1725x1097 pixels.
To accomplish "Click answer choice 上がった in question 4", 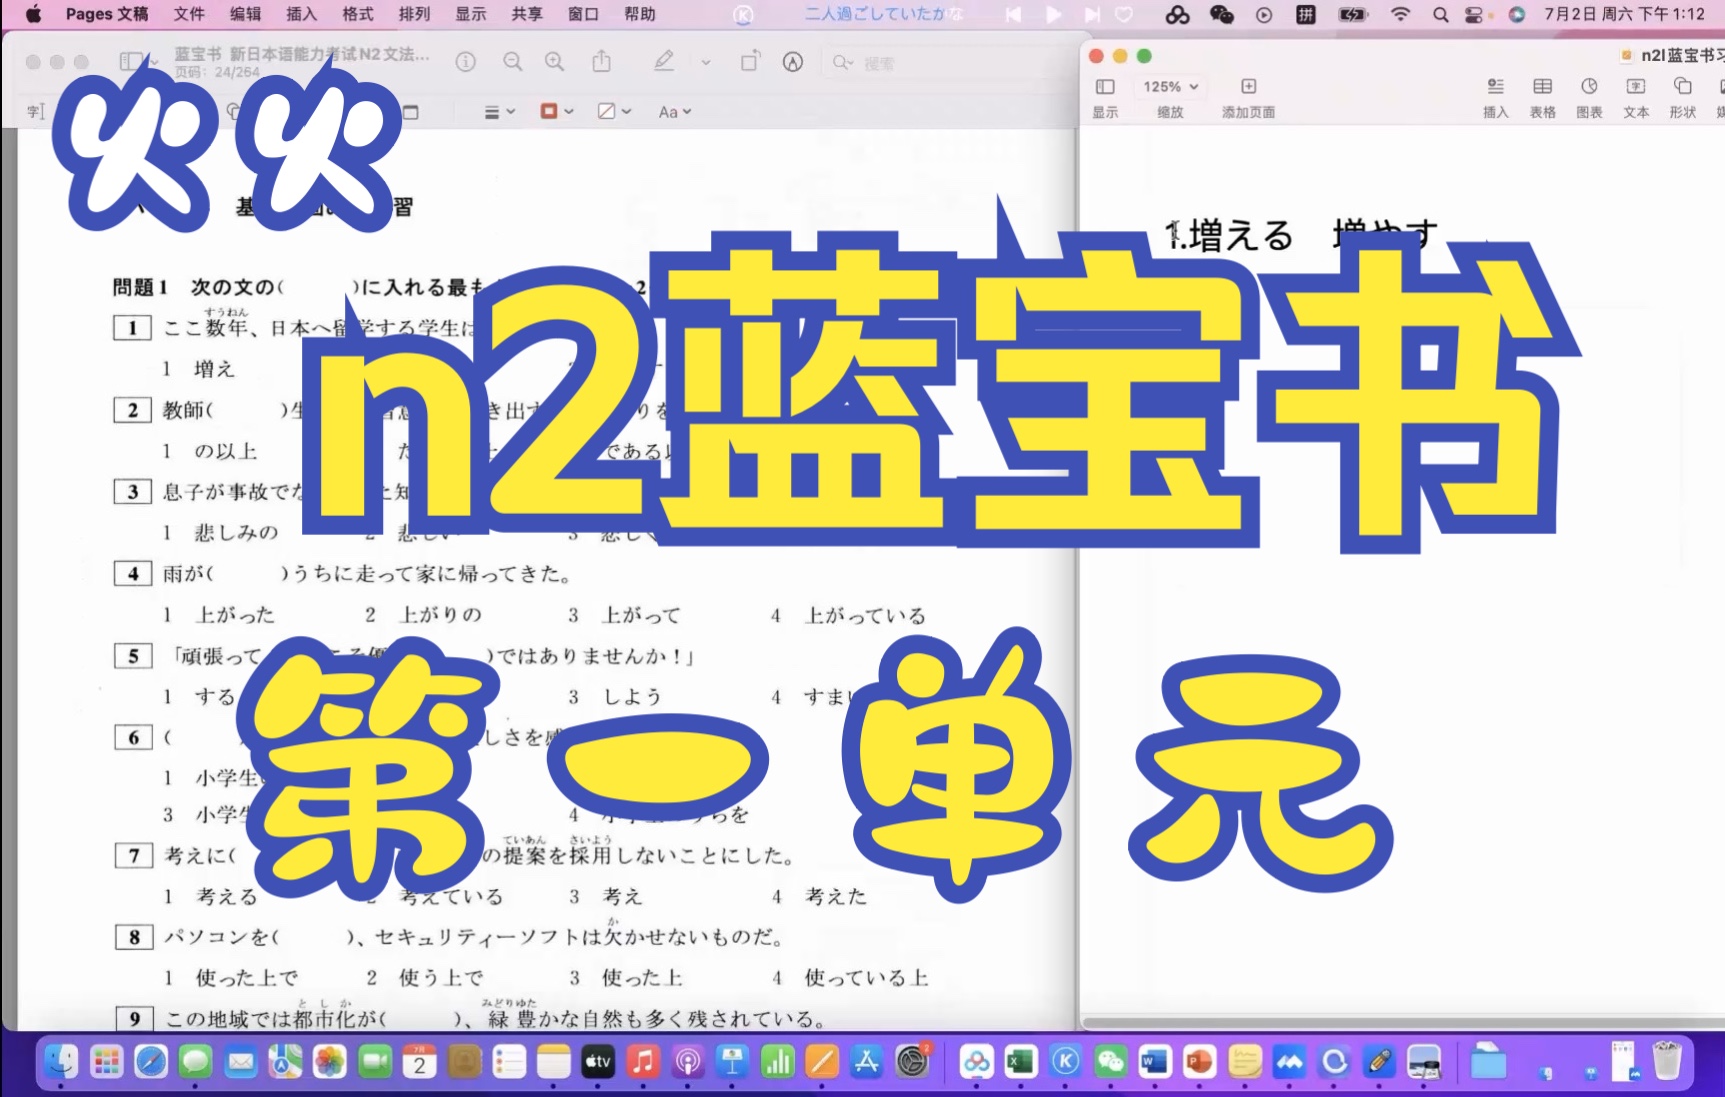I will click(x=235, y=615).
